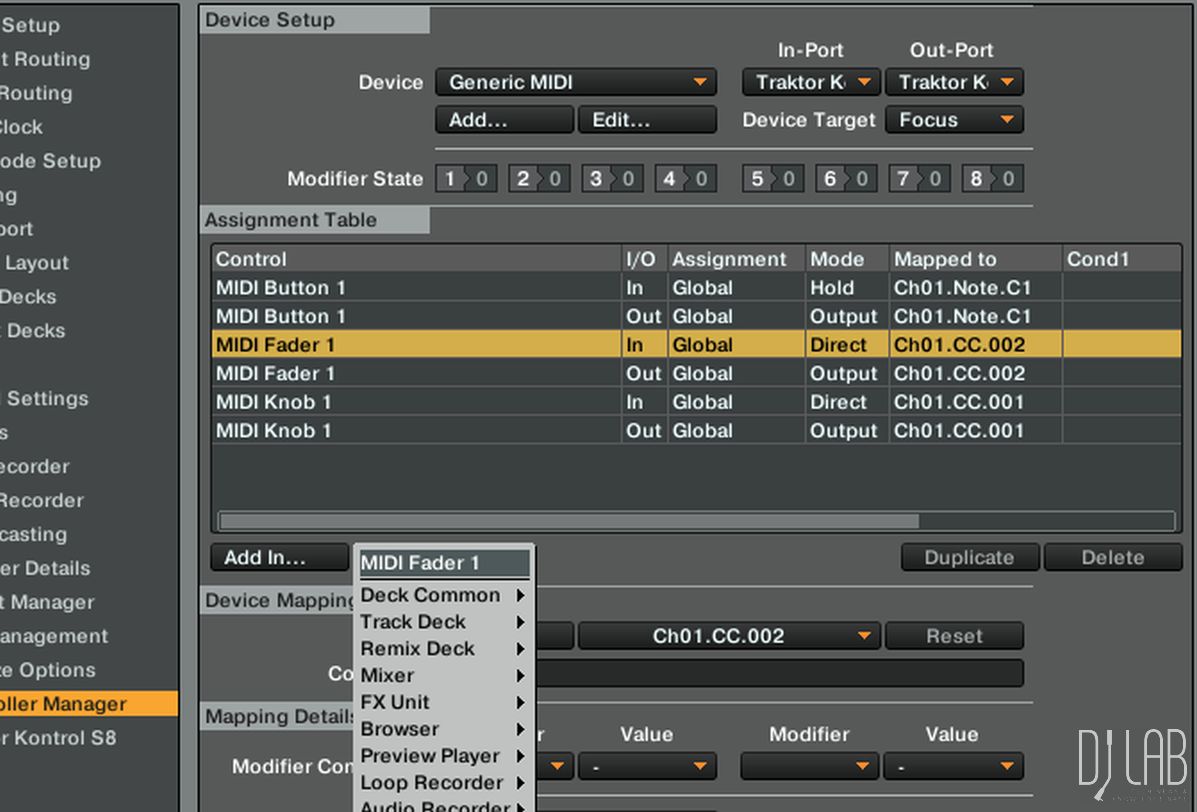The width and height of the screenshot is (1197, 812).
Task: Click the Add... device button
Action: coord(504,120)
